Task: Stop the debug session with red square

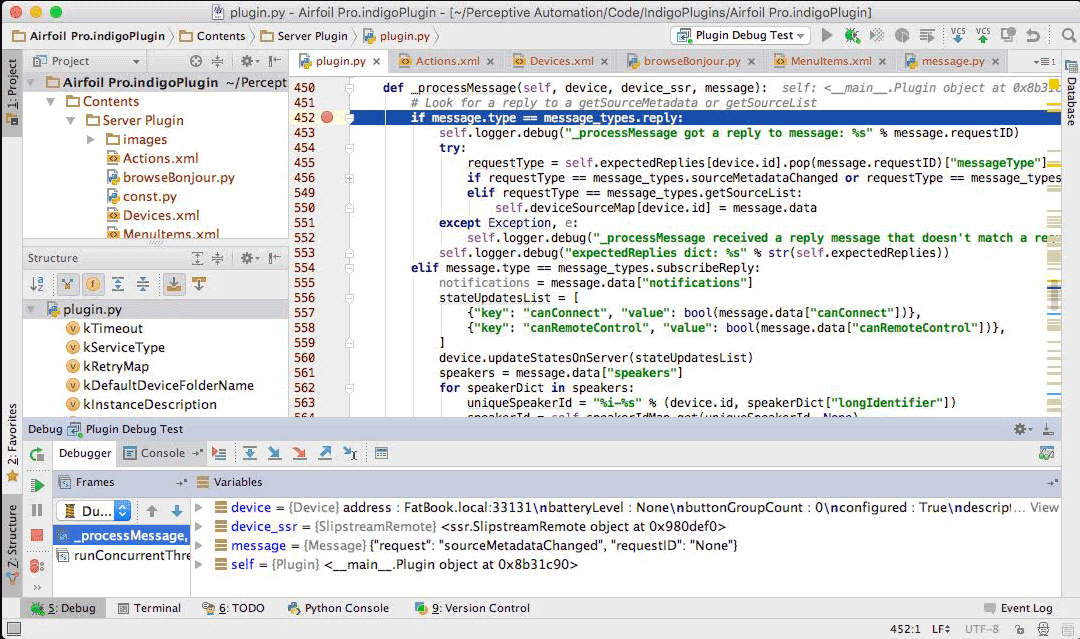Action: [x=37, y=536]
